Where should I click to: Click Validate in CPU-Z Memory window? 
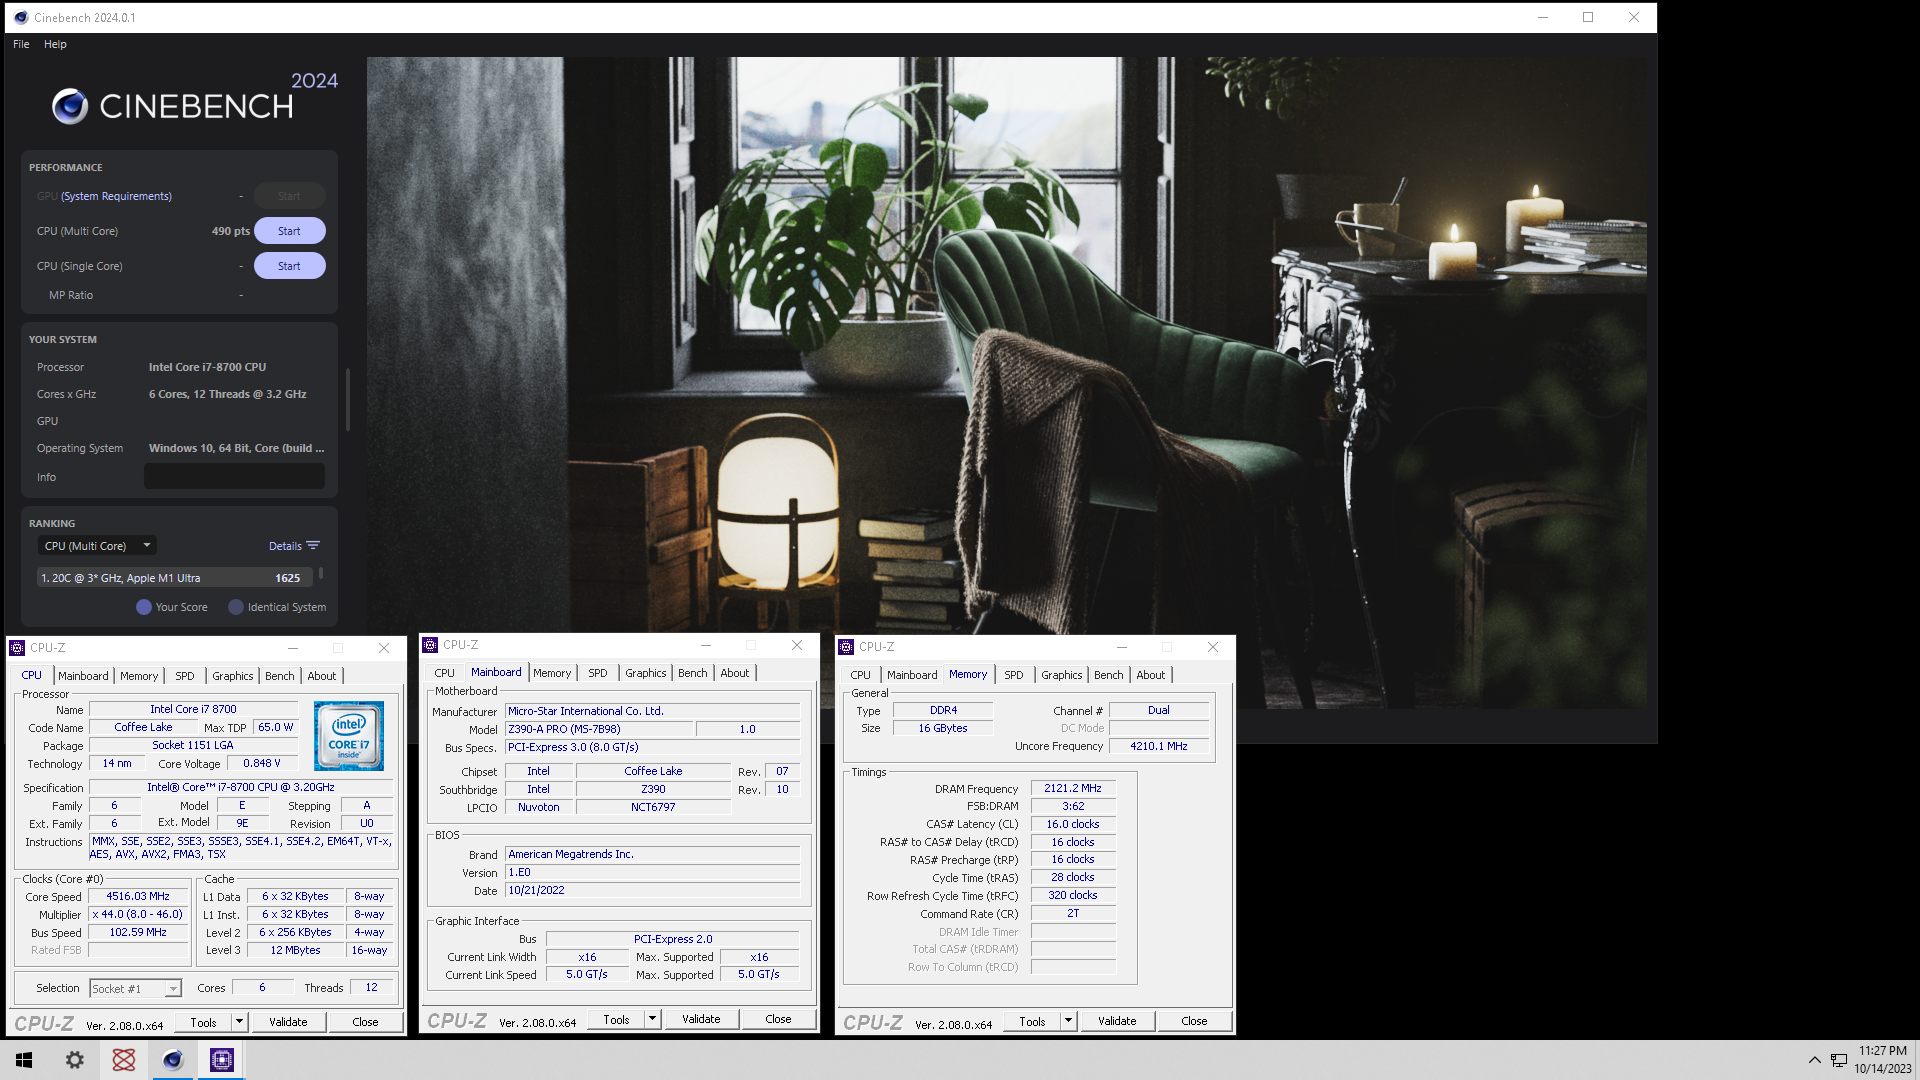coord(1117,1021)
